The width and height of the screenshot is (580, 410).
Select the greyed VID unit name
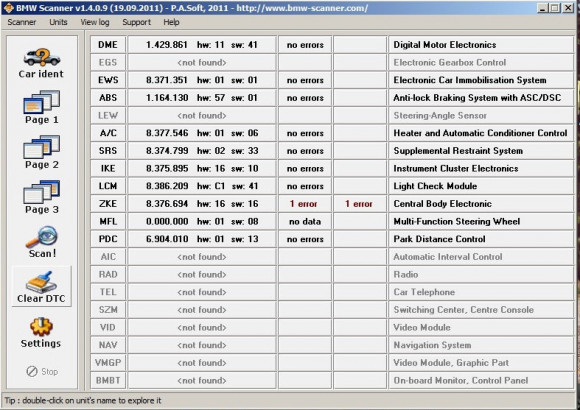(108, 327)
